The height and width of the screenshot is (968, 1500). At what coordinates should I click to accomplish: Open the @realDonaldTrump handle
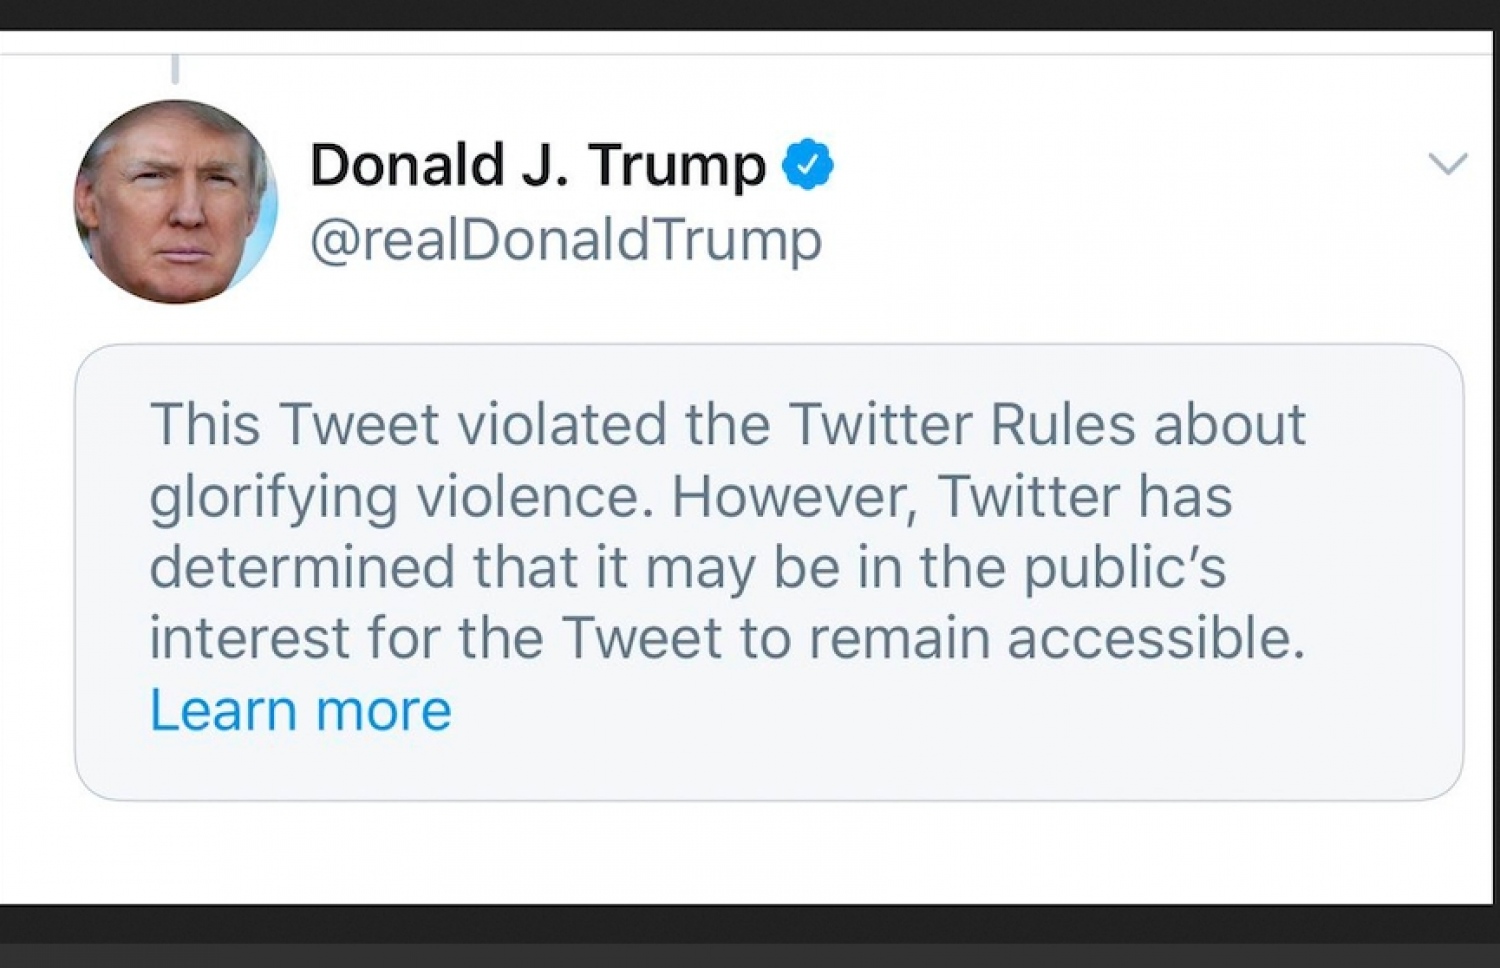click(565, 240)
